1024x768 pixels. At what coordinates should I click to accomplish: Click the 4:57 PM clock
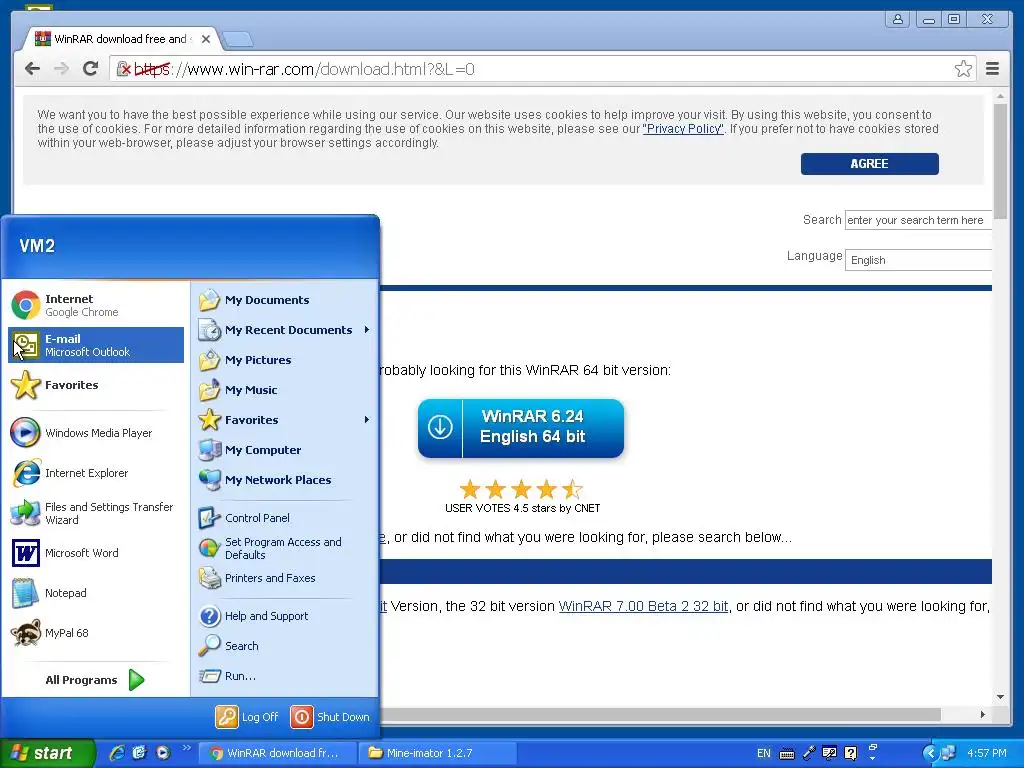pyautogui.click(x=987, y=753)
